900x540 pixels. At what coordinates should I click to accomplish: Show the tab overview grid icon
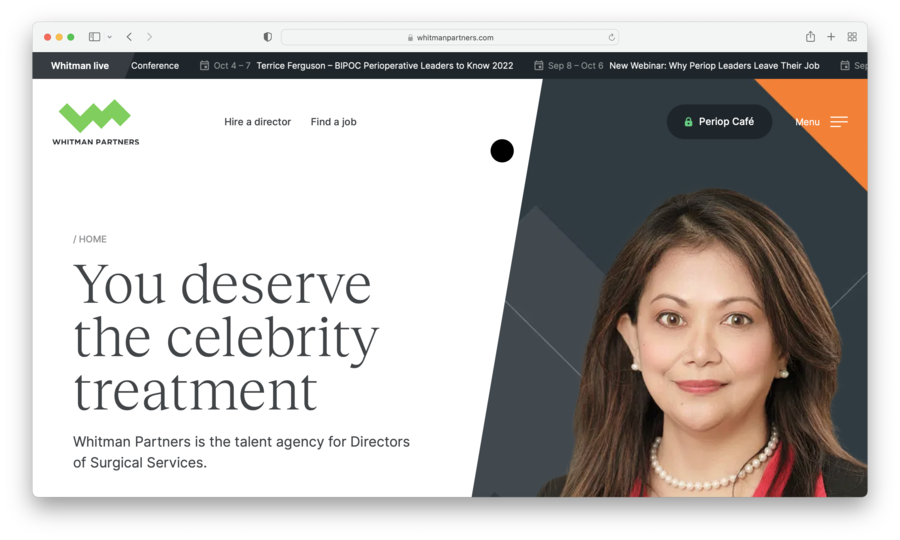pyautogui.click(x=852, y=37)
